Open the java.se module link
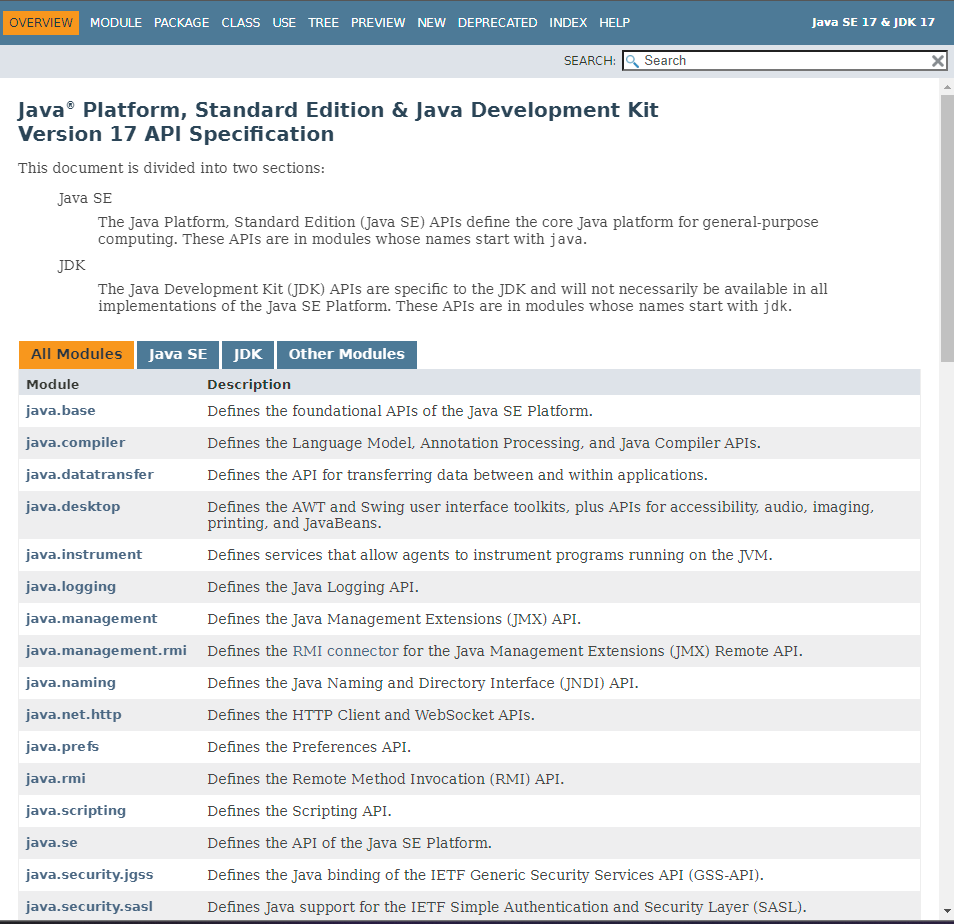This screenshot has width=954, height=924. tap(51, 842)
